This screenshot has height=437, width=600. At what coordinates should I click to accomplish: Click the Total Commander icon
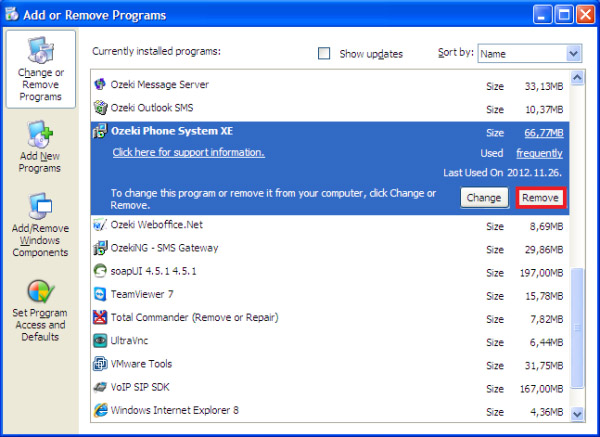(x=100, y=318)
